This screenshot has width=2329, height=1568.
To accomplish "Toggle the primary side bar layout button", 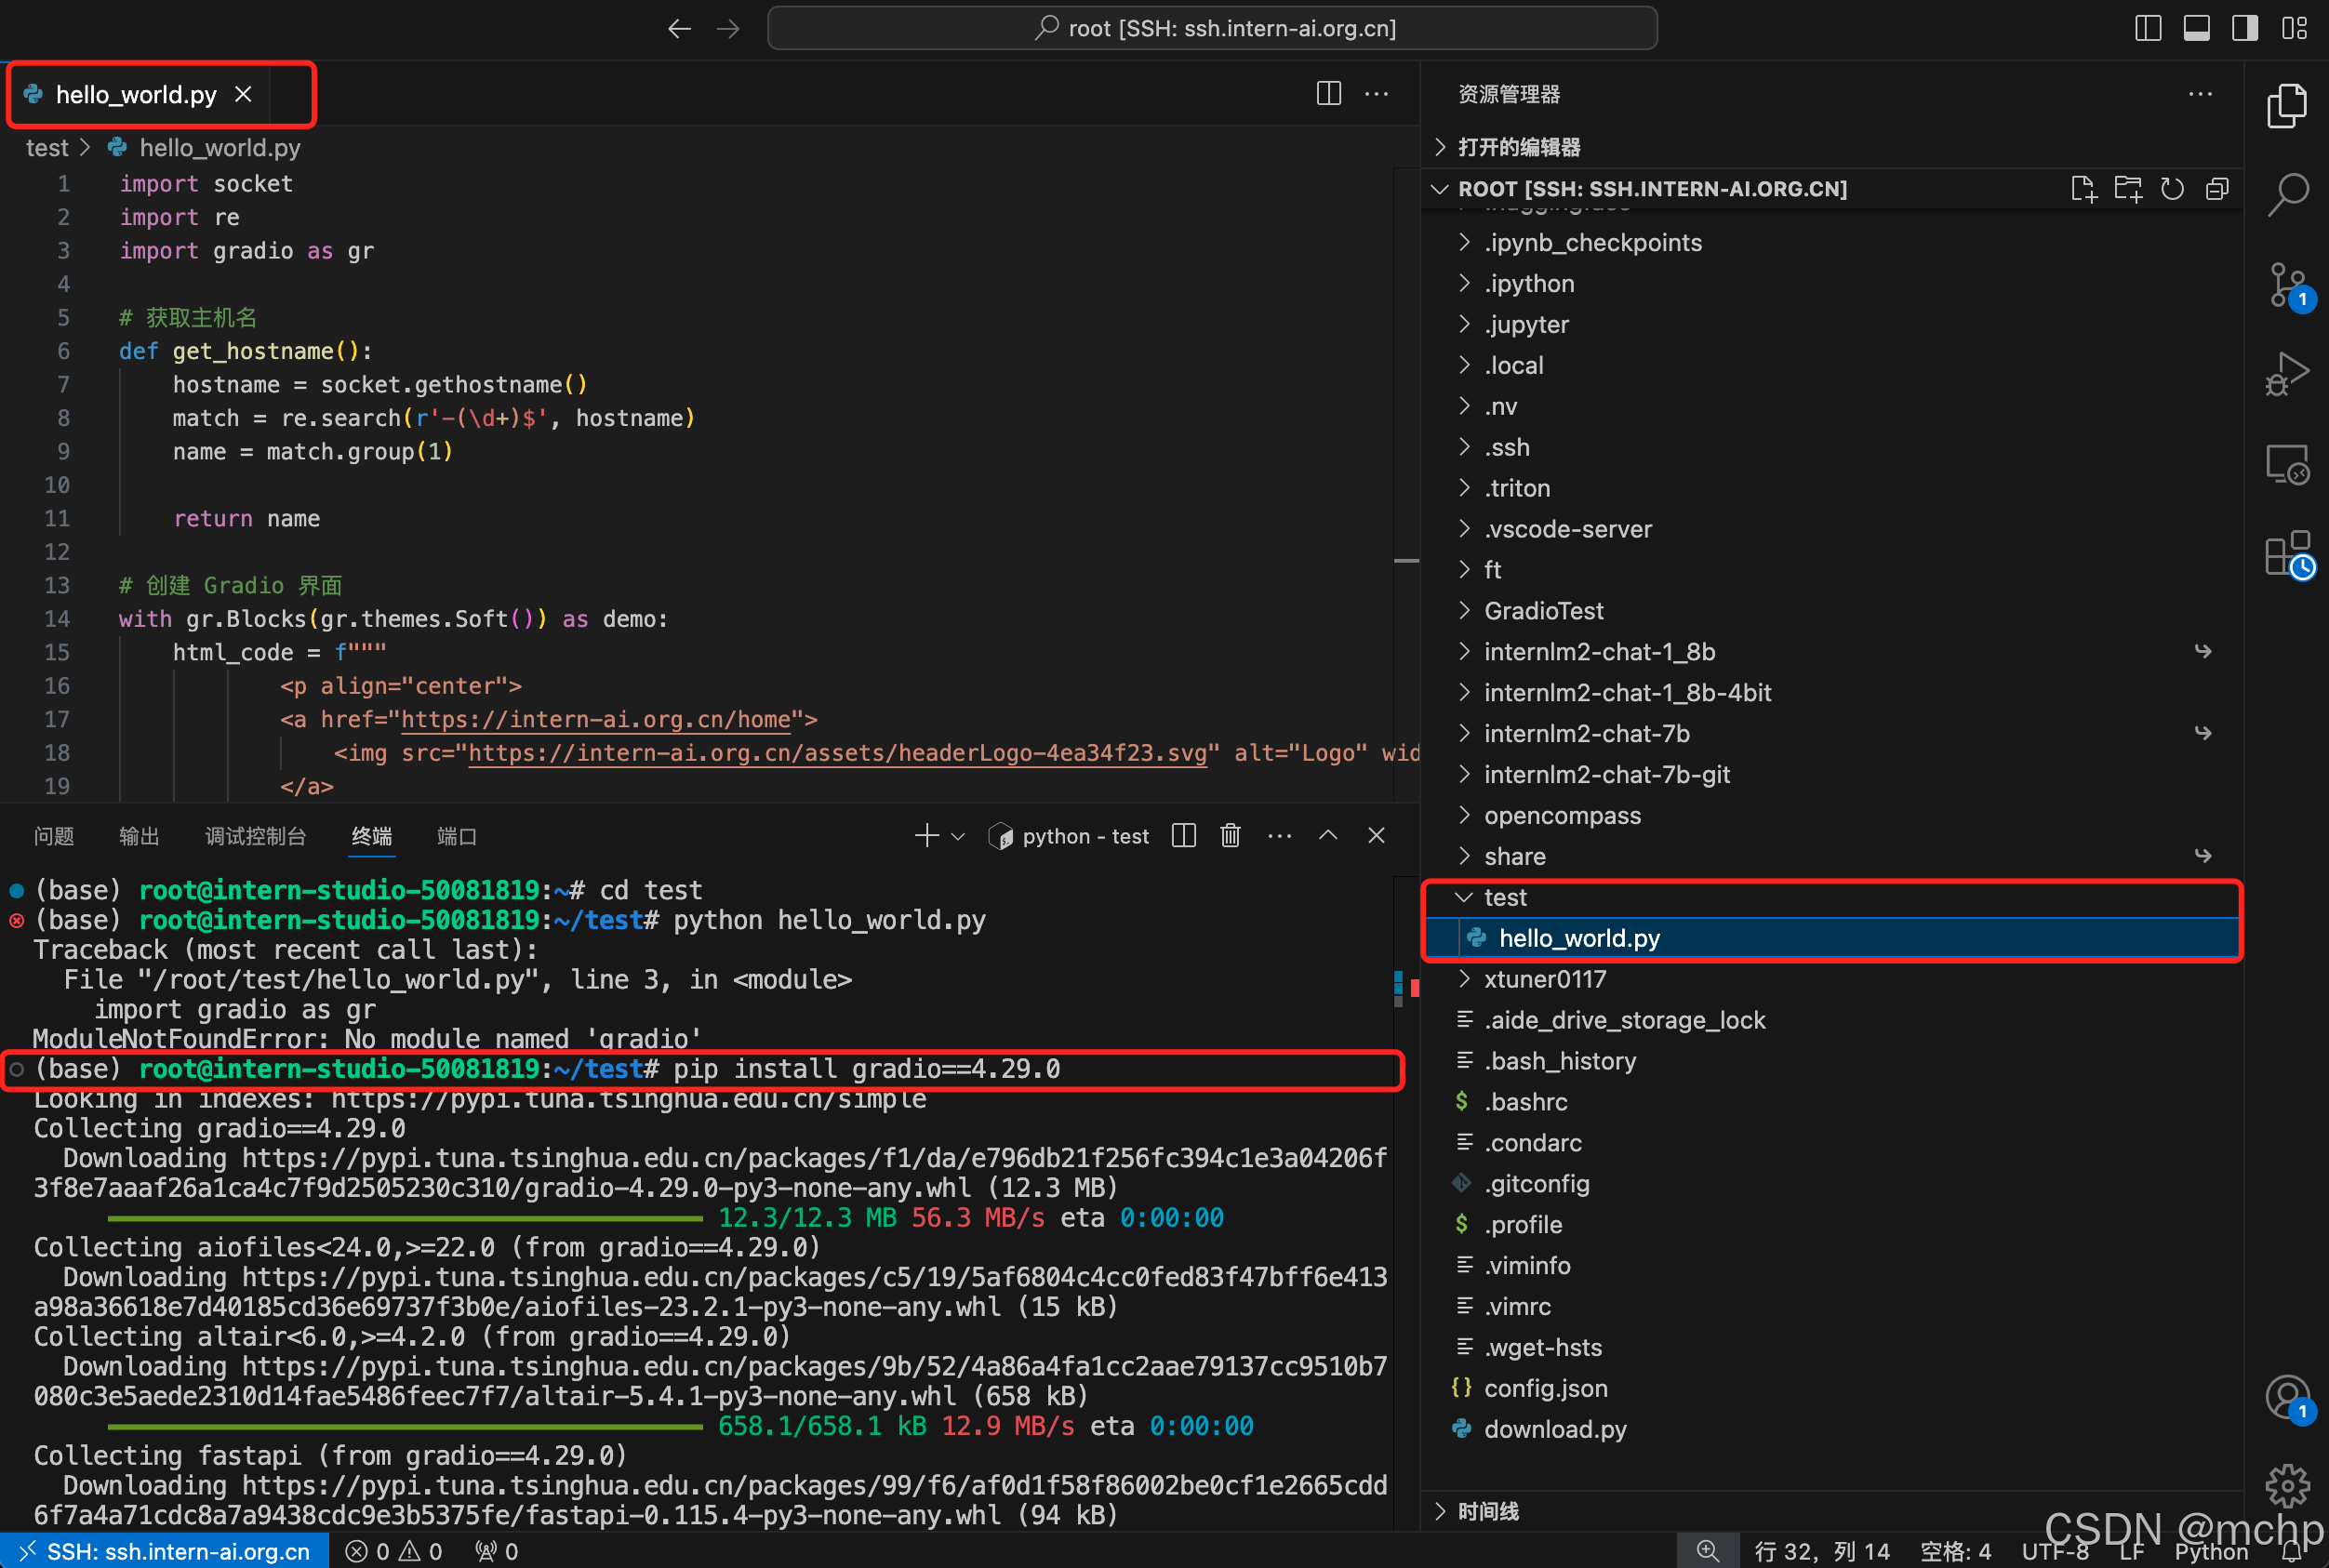I will (2147, 28).
